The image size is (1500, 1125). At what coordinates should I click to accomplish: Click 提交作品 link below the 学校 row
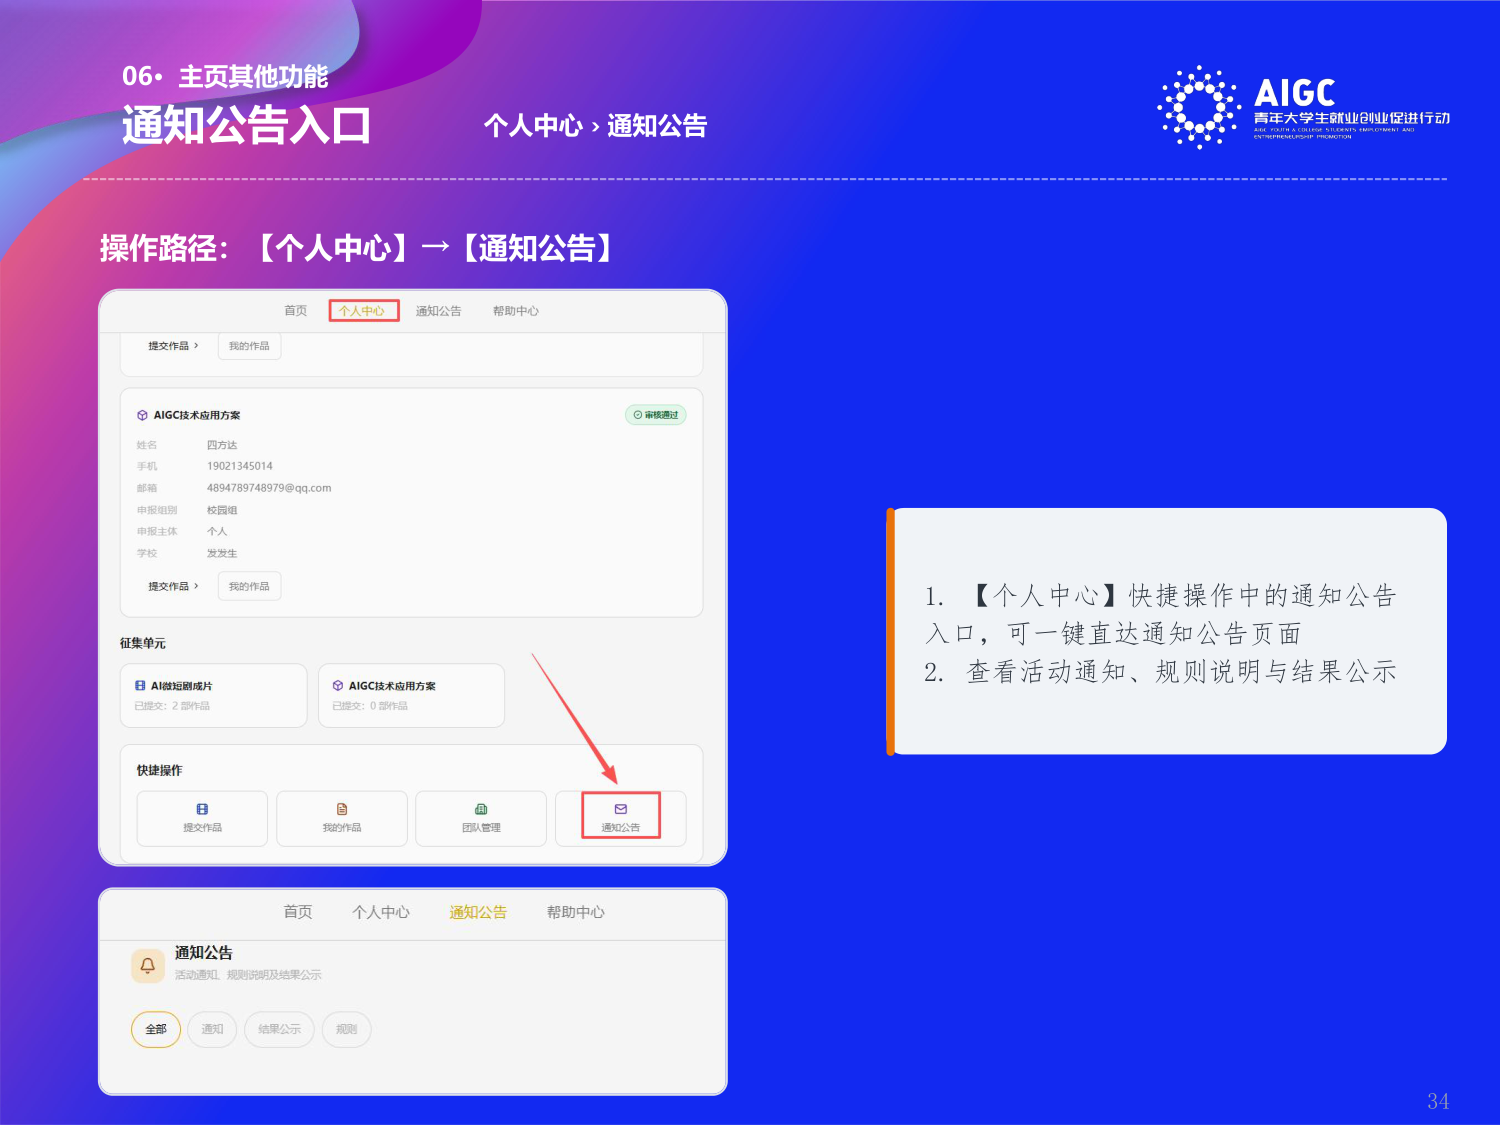(173, 586)
